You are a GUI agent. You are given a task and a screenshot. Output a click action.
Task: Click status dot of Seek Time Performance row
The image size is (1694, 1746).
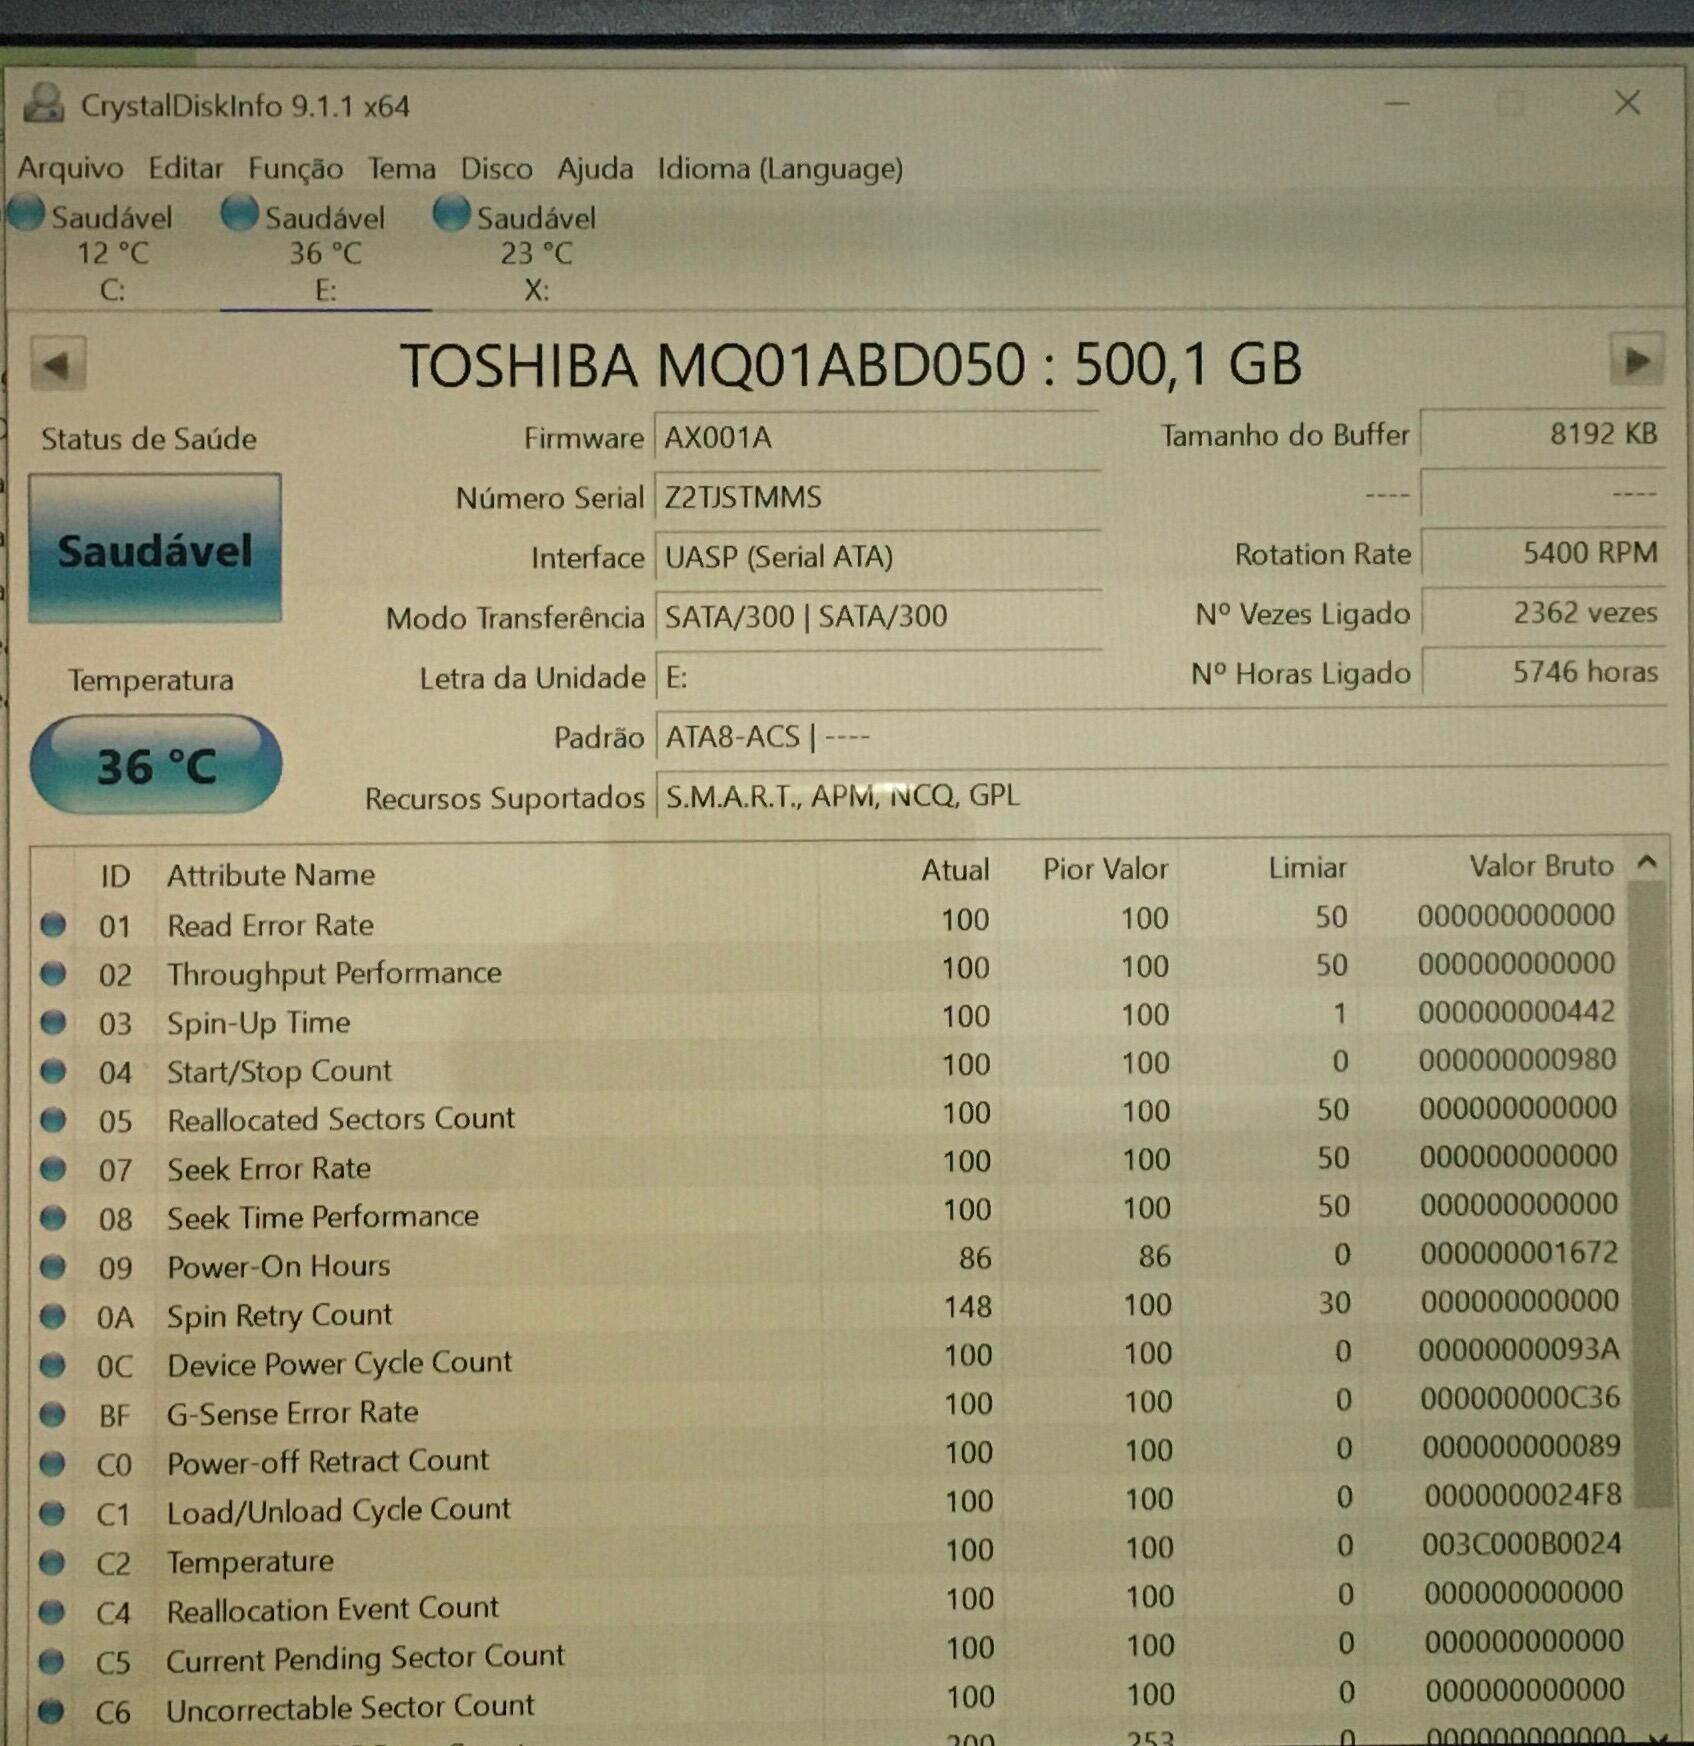click(53, 1218)
